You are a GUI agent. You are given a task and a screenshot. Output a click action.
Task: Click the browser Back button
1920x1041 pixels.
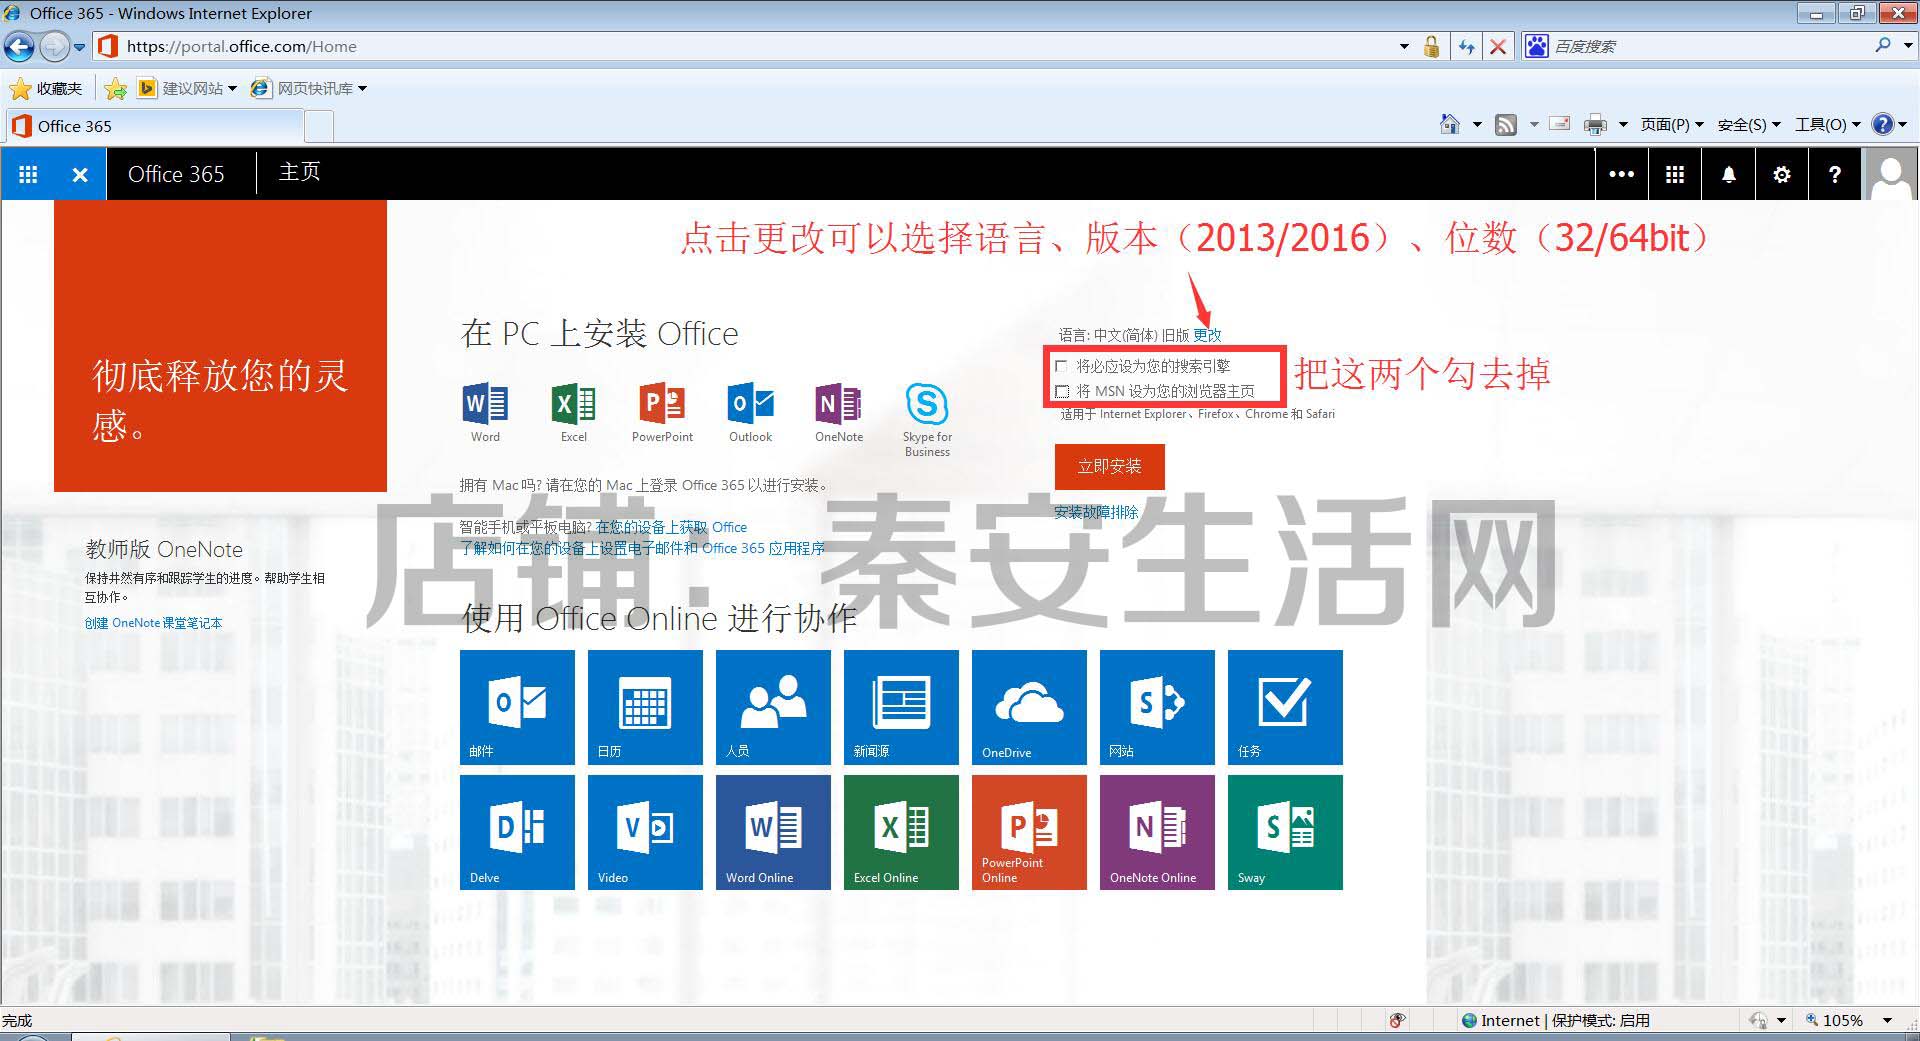19,46
